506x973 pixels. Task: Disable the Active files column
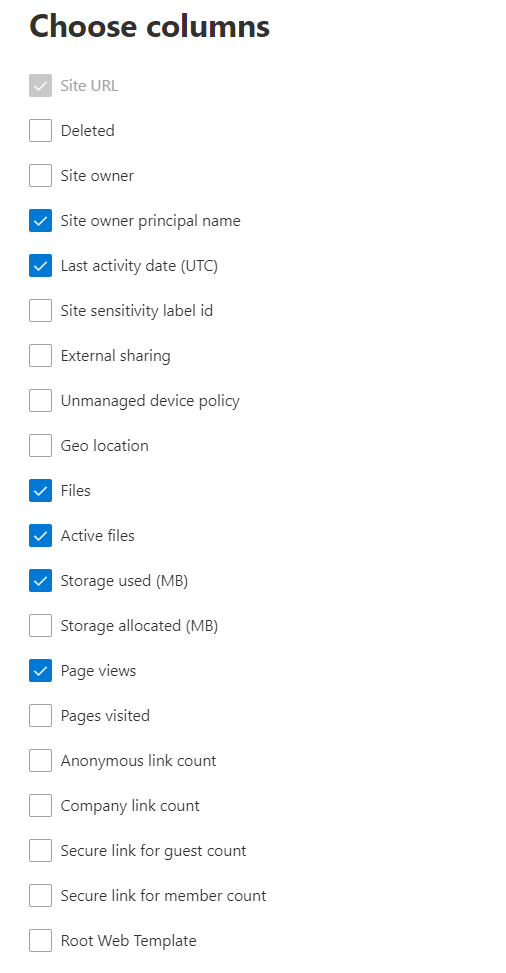click(x=40, y=536)
